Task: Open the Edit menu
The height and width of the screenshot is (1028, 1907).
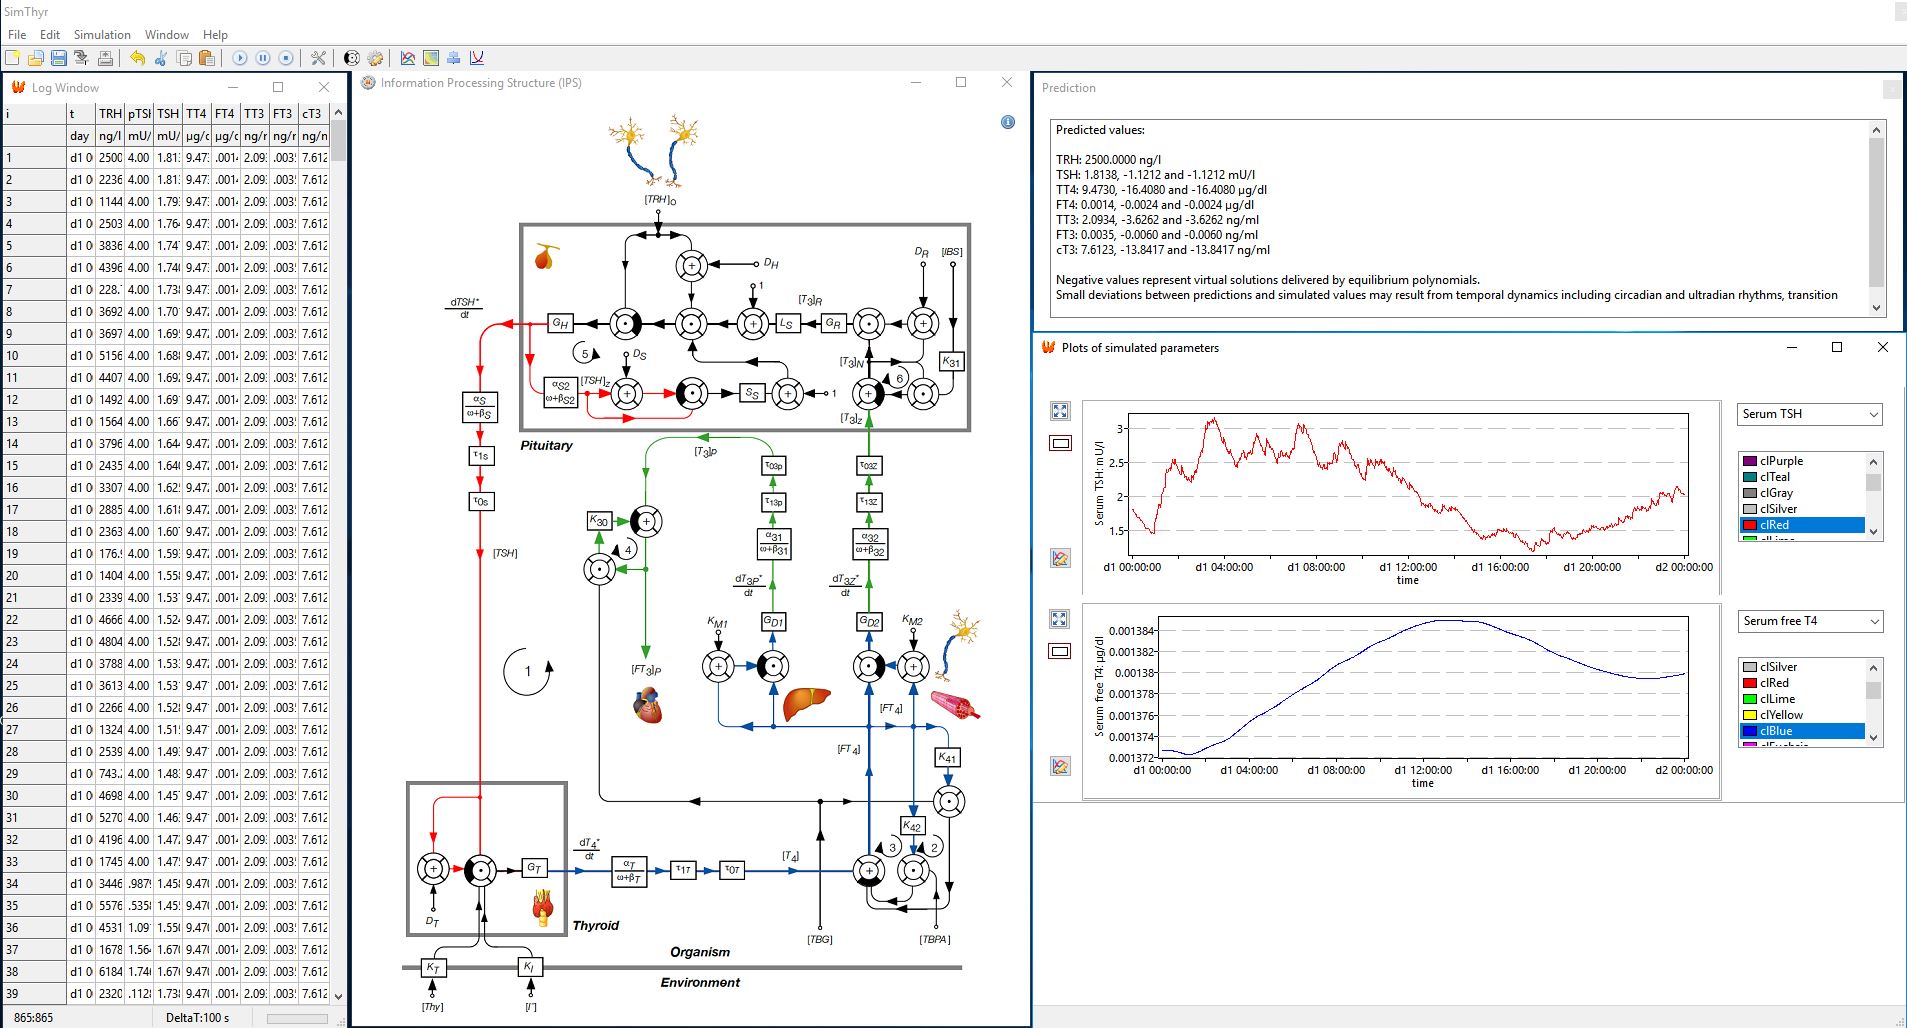Action: pyautogui.click(x=50, y=34)
